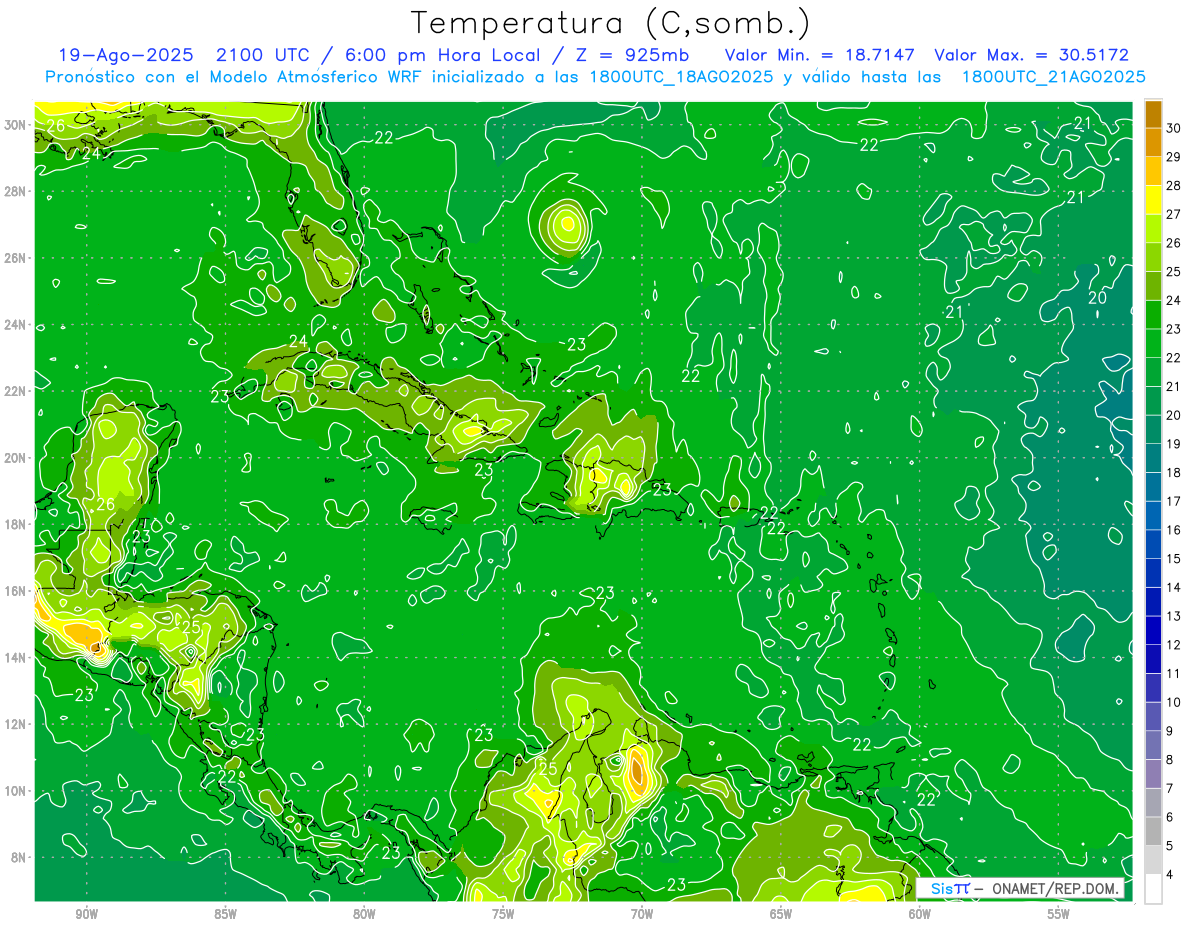Screen dimensions: 1200x927
Task: Click contour label '25' over Colombia near 75W
Action: click(x=547, y=769)
